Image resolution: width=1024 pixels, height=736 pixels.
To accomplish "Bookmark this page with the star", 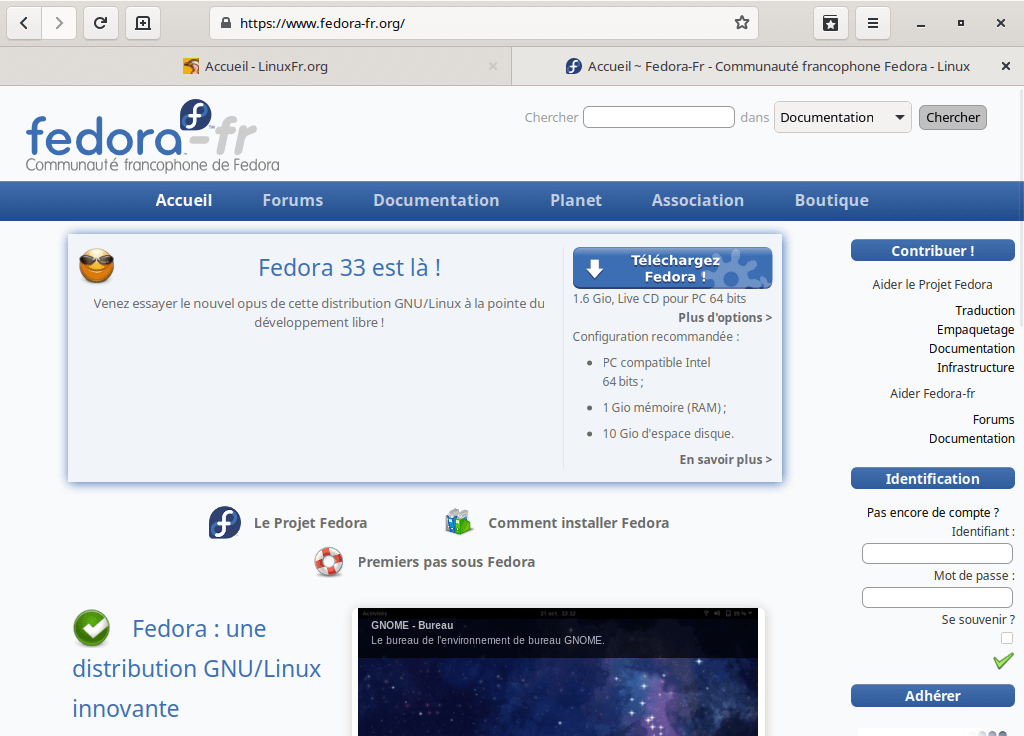I will click(x=742, y=24).
